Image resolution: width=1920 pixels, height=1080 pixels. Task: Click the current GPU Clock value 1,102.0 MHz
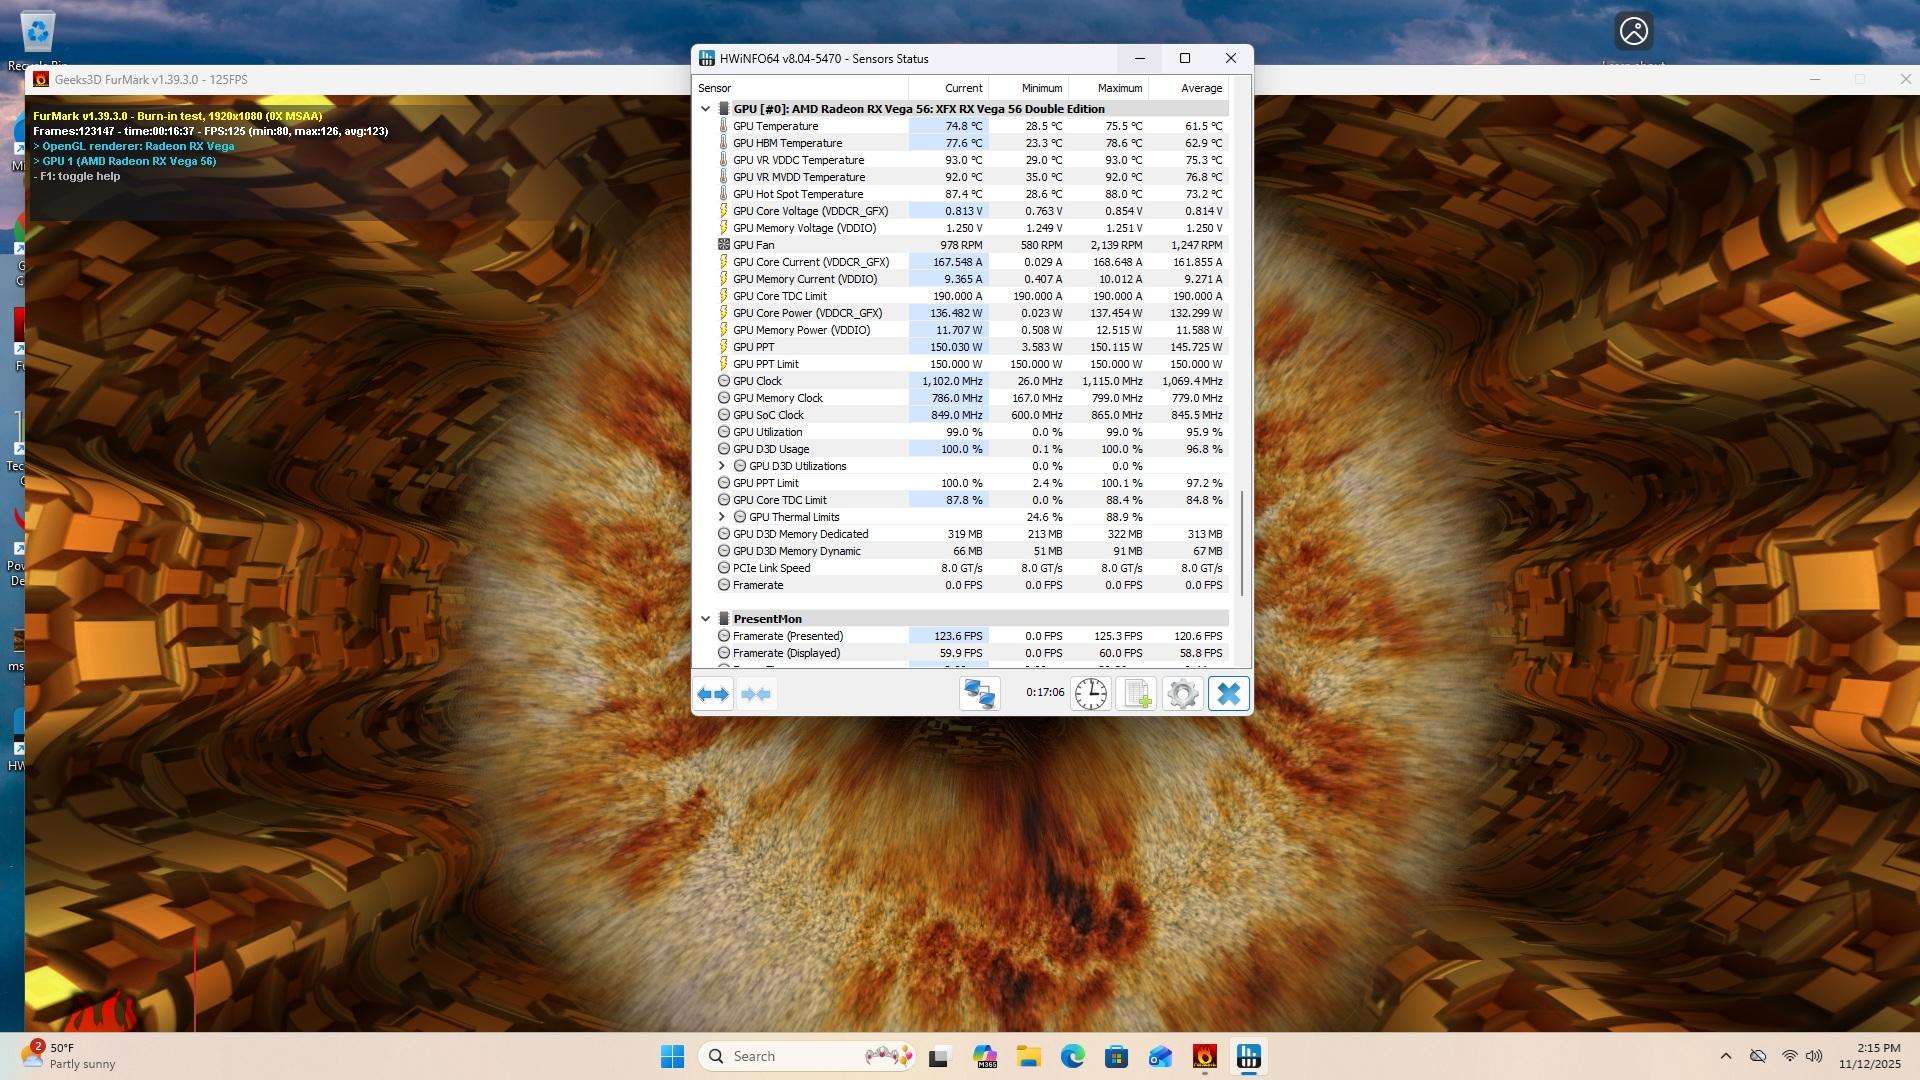click(x=952, y=381)
